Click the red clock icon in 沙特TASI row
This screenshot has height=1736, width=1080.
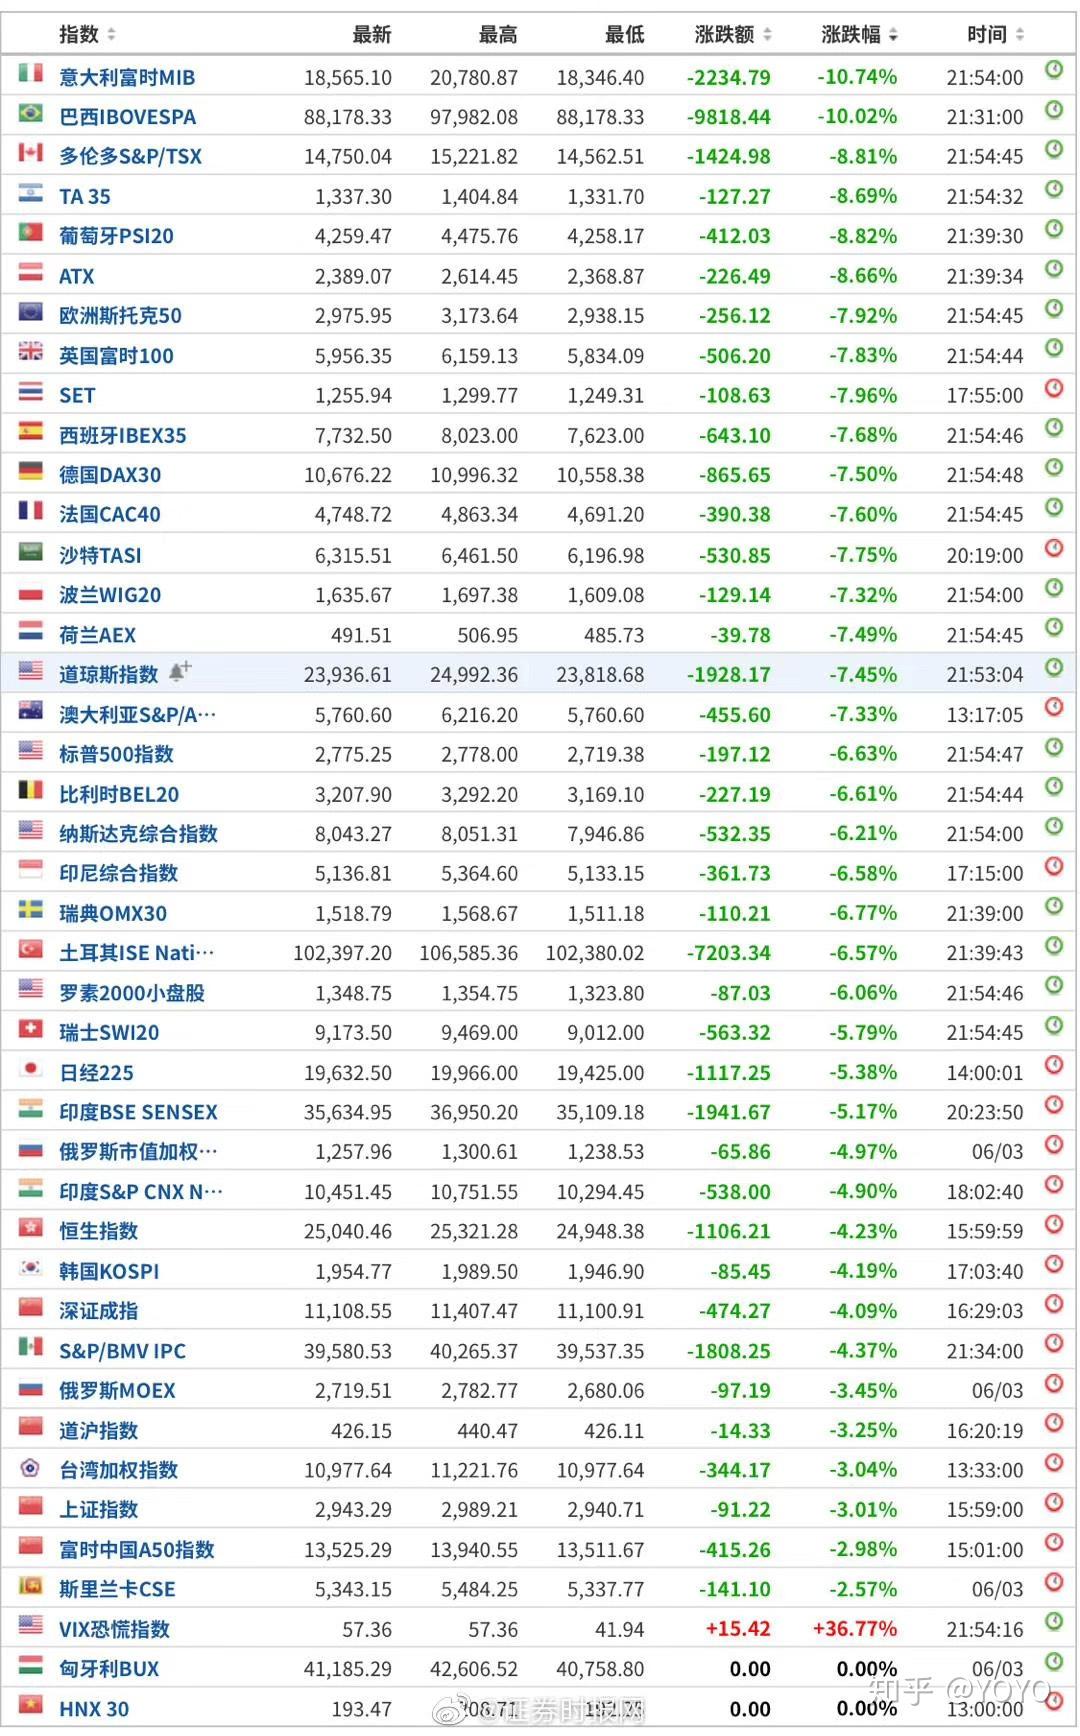(1053, 548)
